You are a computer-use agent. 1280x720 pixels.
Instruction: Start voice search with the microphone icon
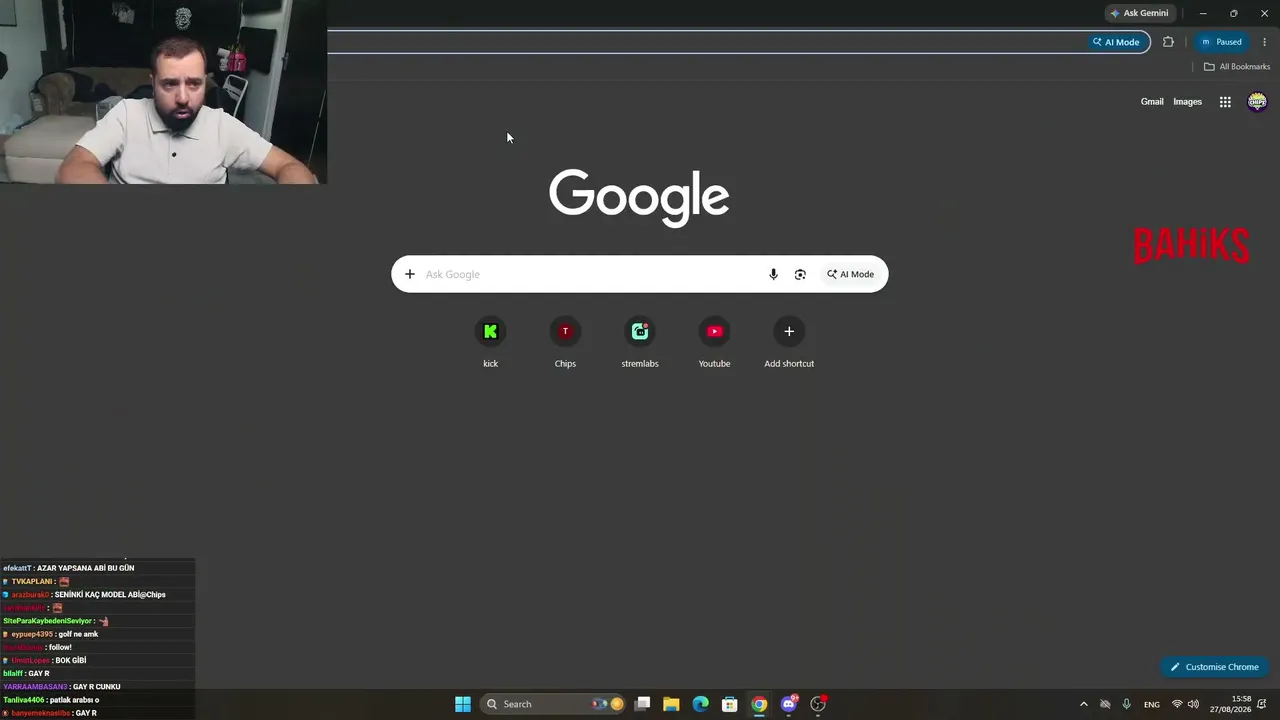click(773, 274)
